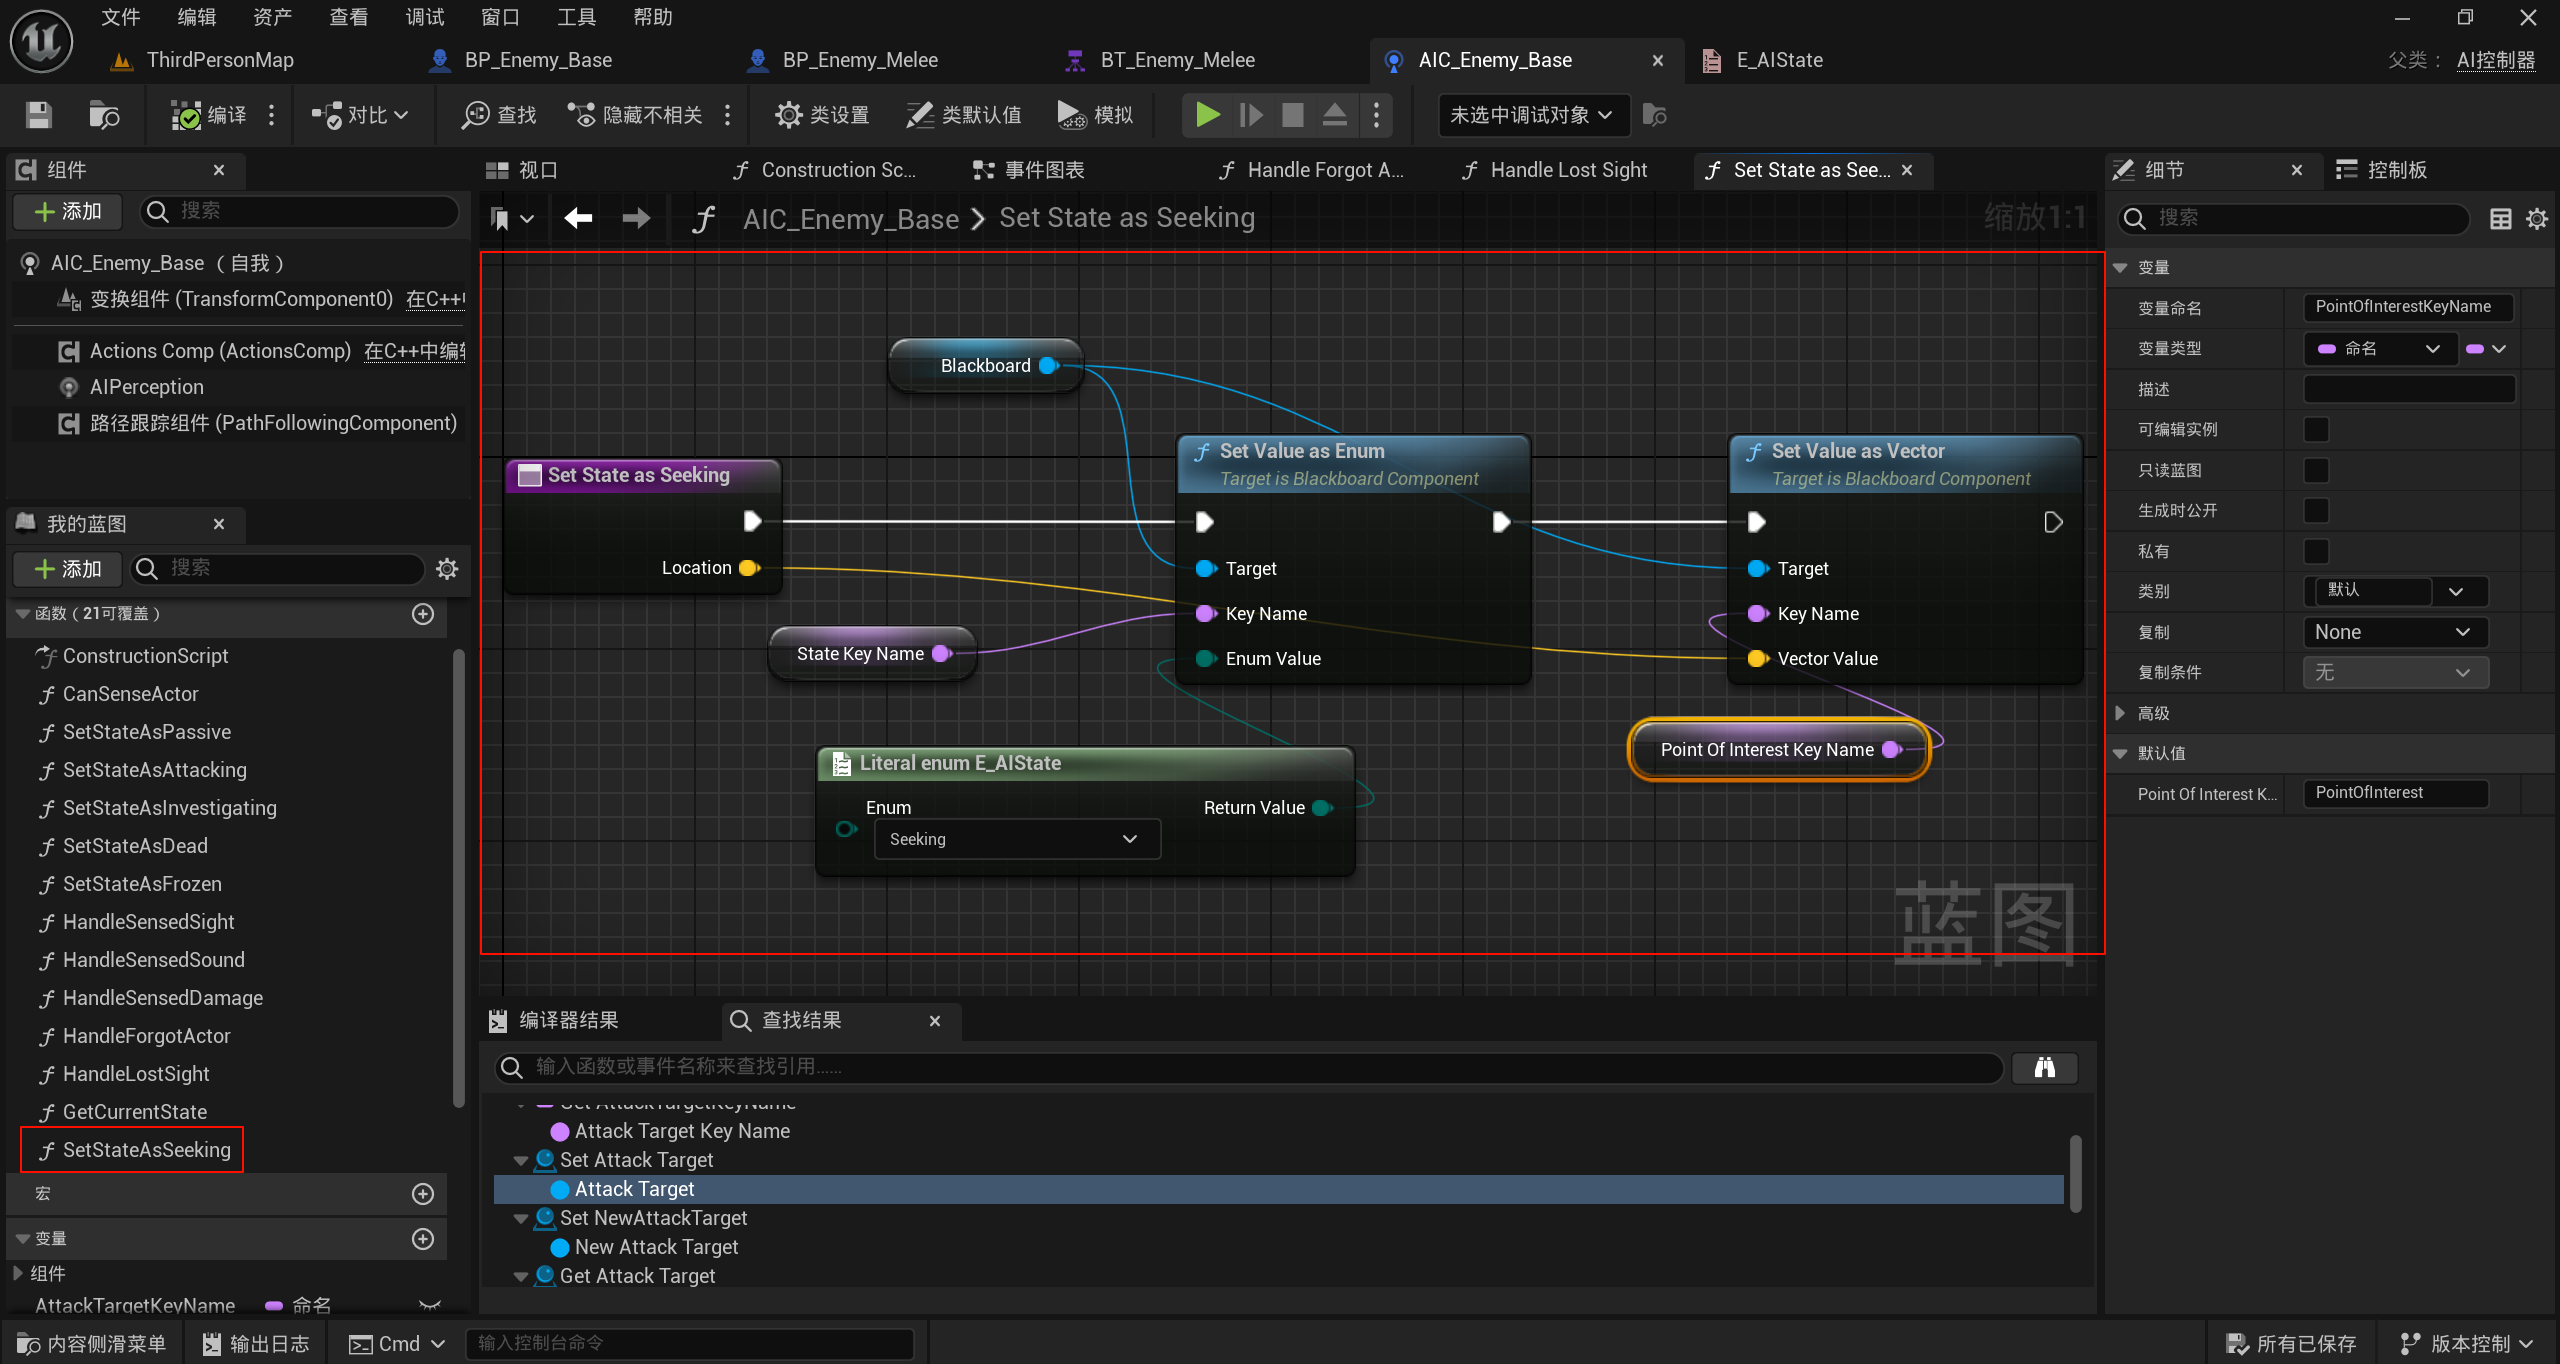
Task: Click the back navigation arrow in graph
Action: coord(578,218)
